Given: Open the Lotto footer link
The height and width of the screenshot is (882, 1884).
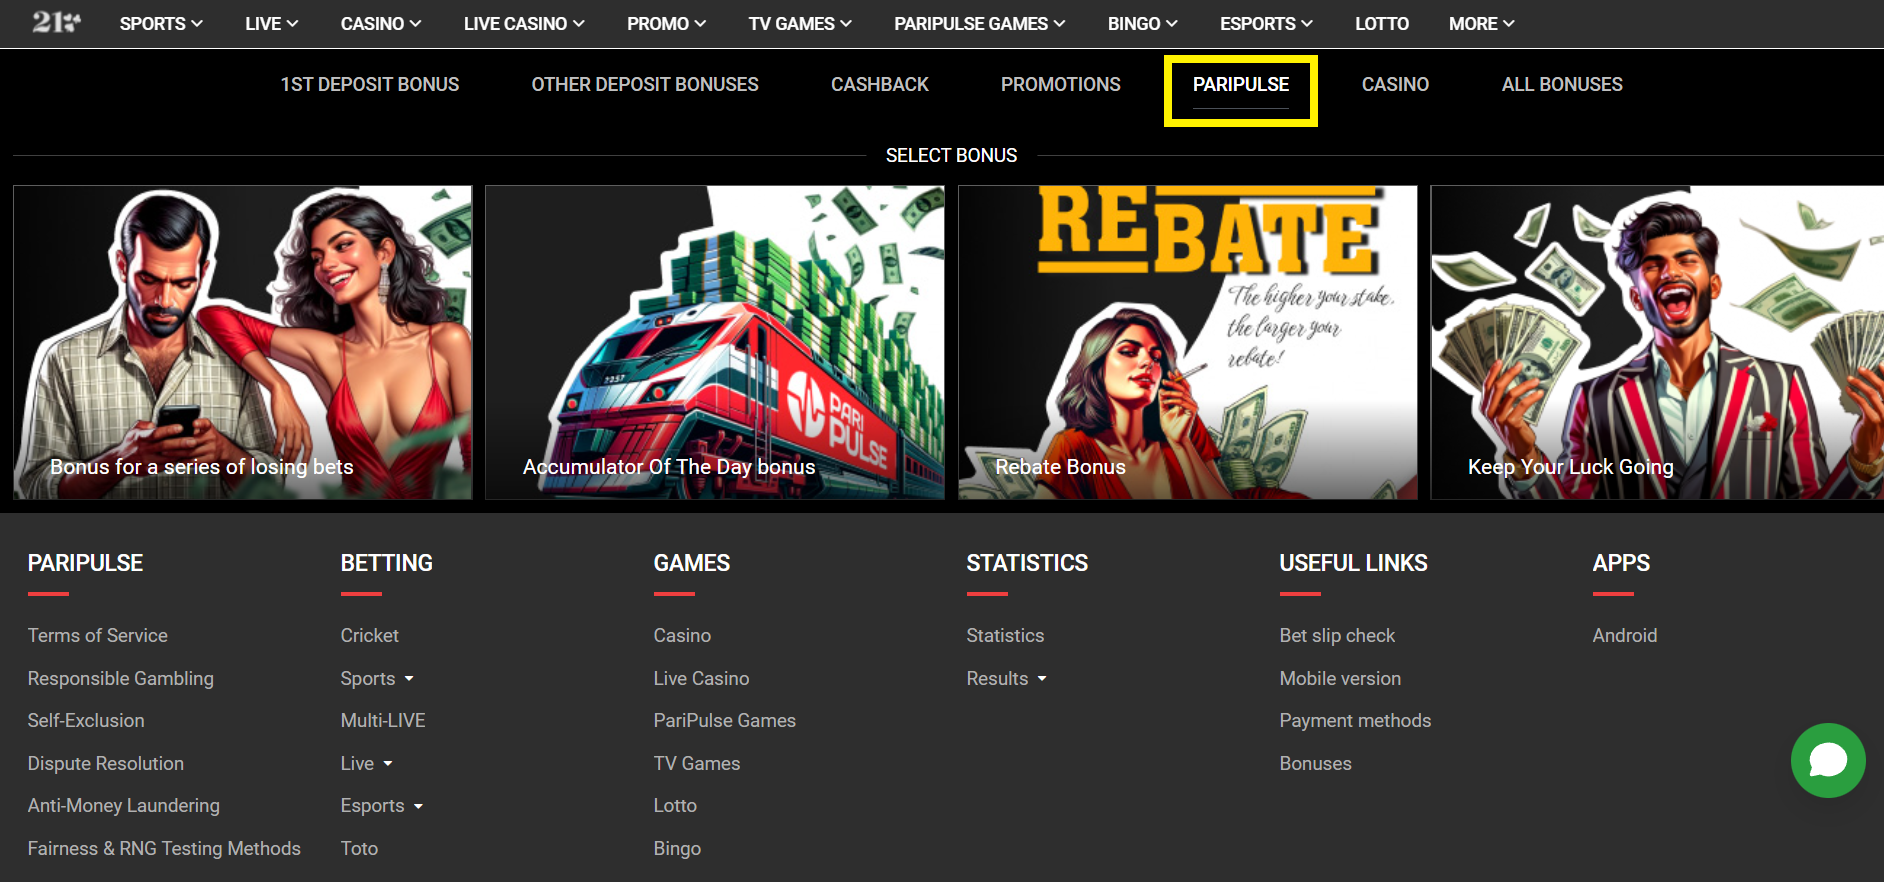Looking at the screenshot, I should tap(675, 806).
